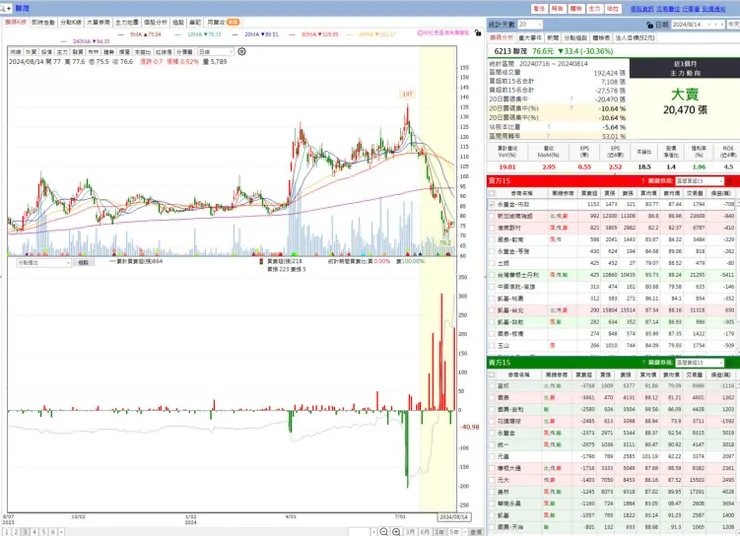Open the 區間買超15 dropdown in 買方15 header
Viewport: 740px width, 536px height.
click(x=699, y=181)
